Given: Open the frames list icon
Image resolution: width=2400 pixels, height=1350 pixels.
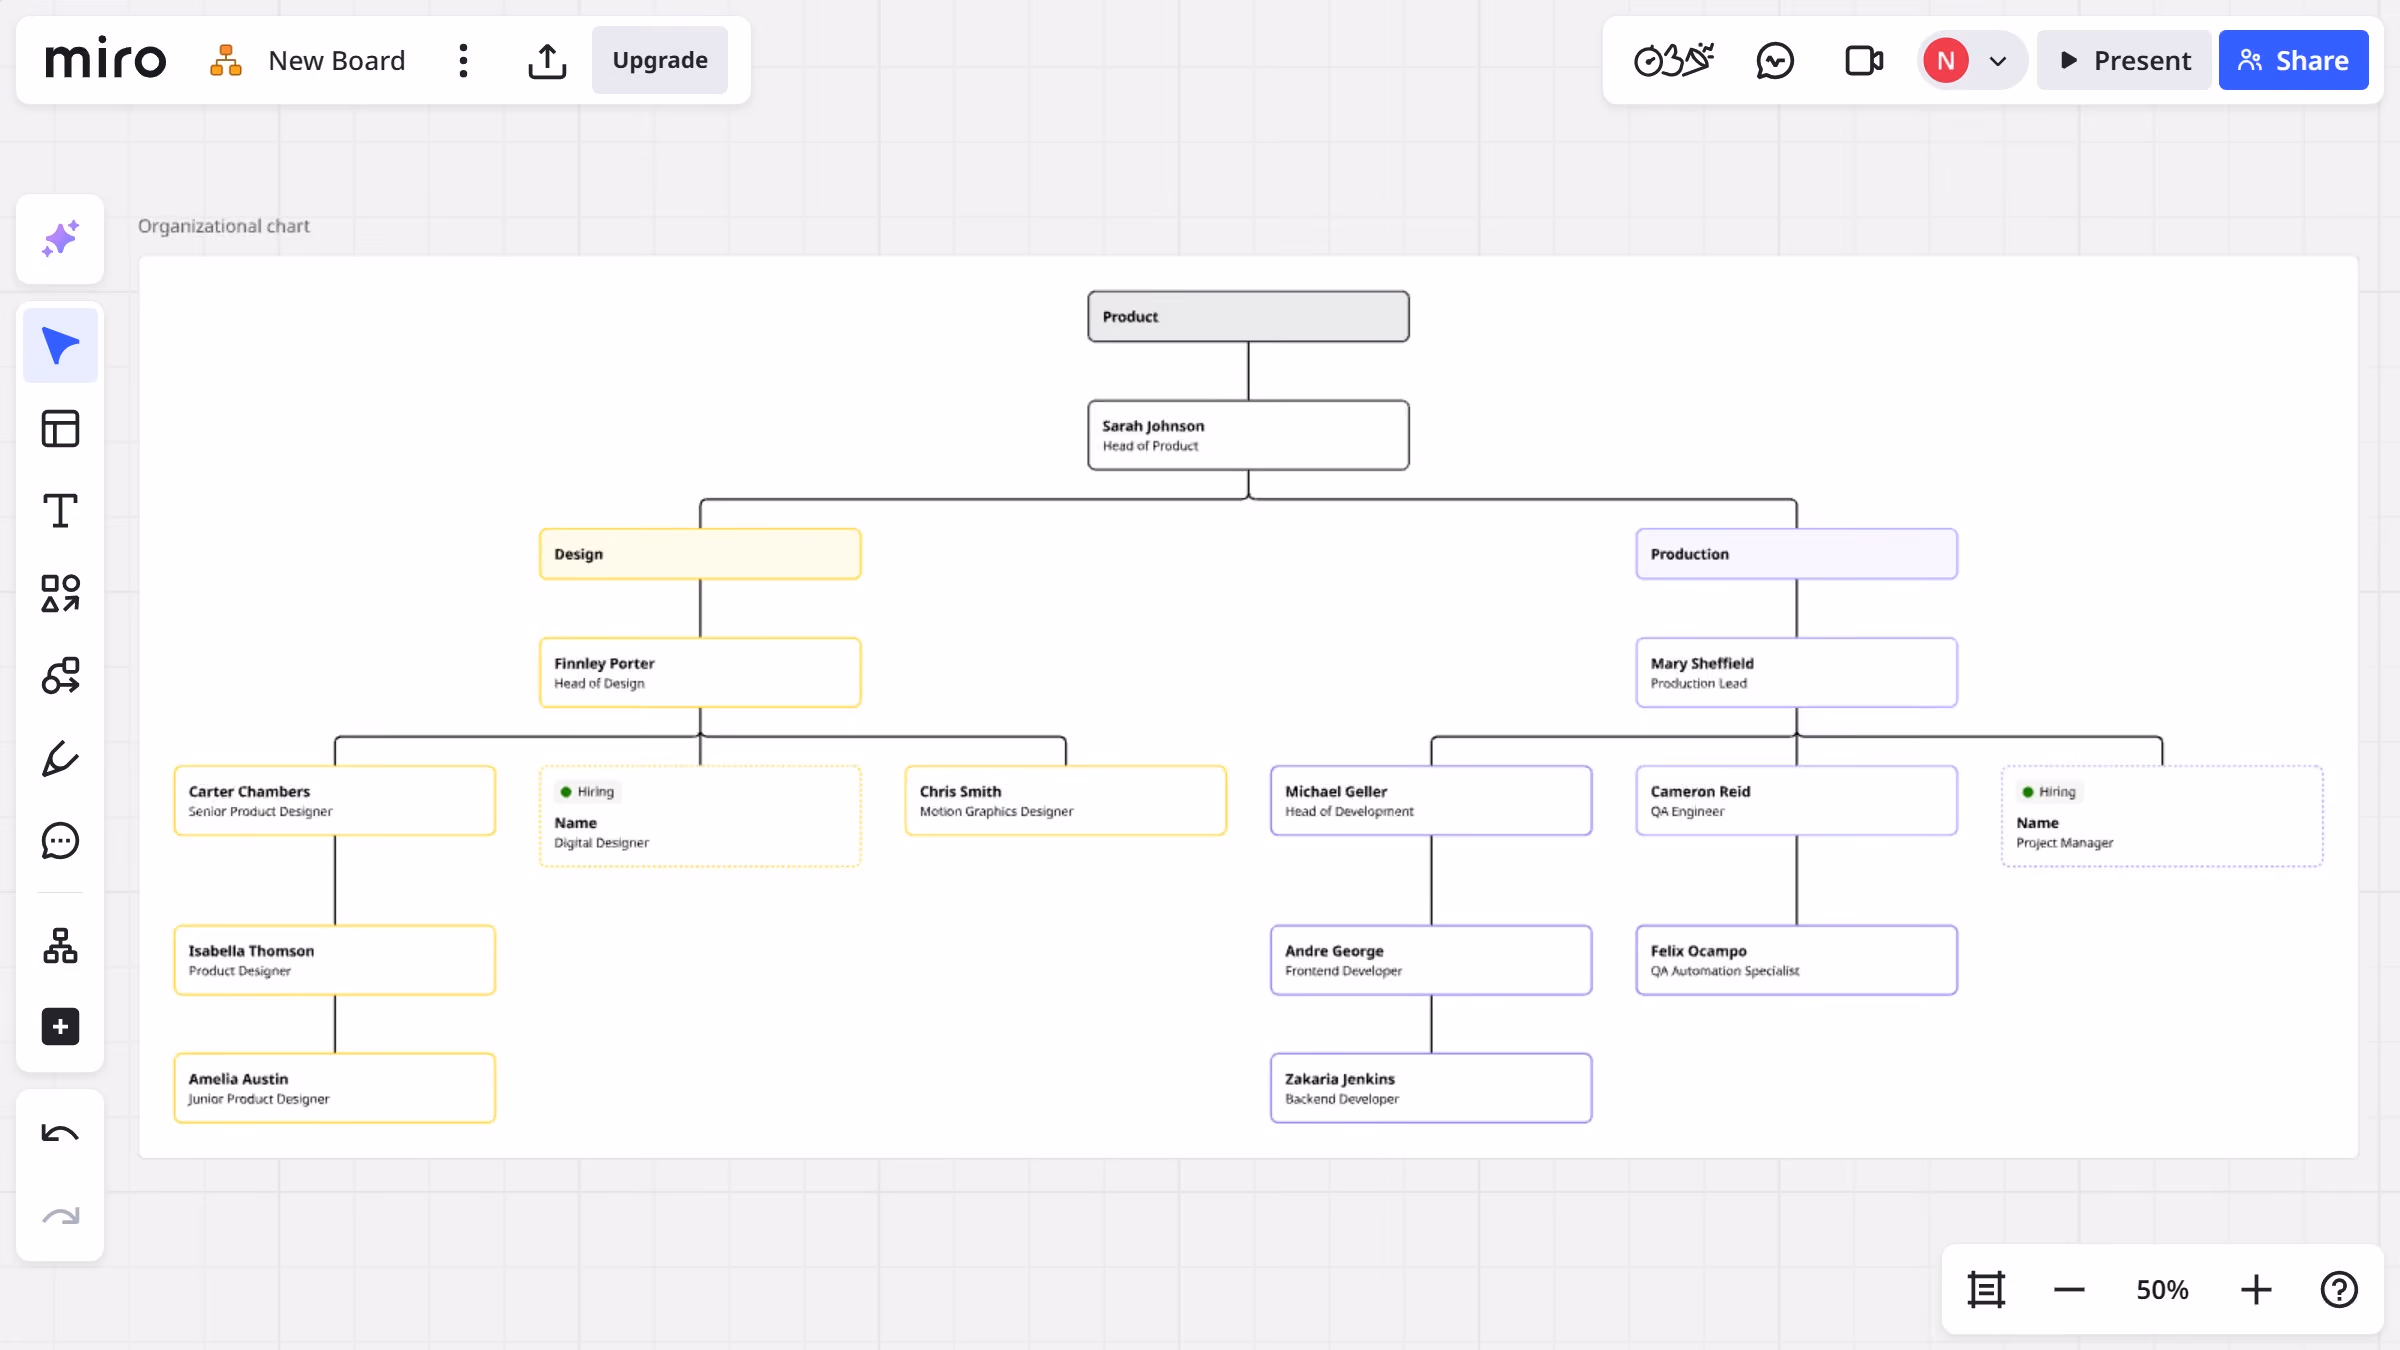Looking at the screenshot, I should tap(1986, 1289).
